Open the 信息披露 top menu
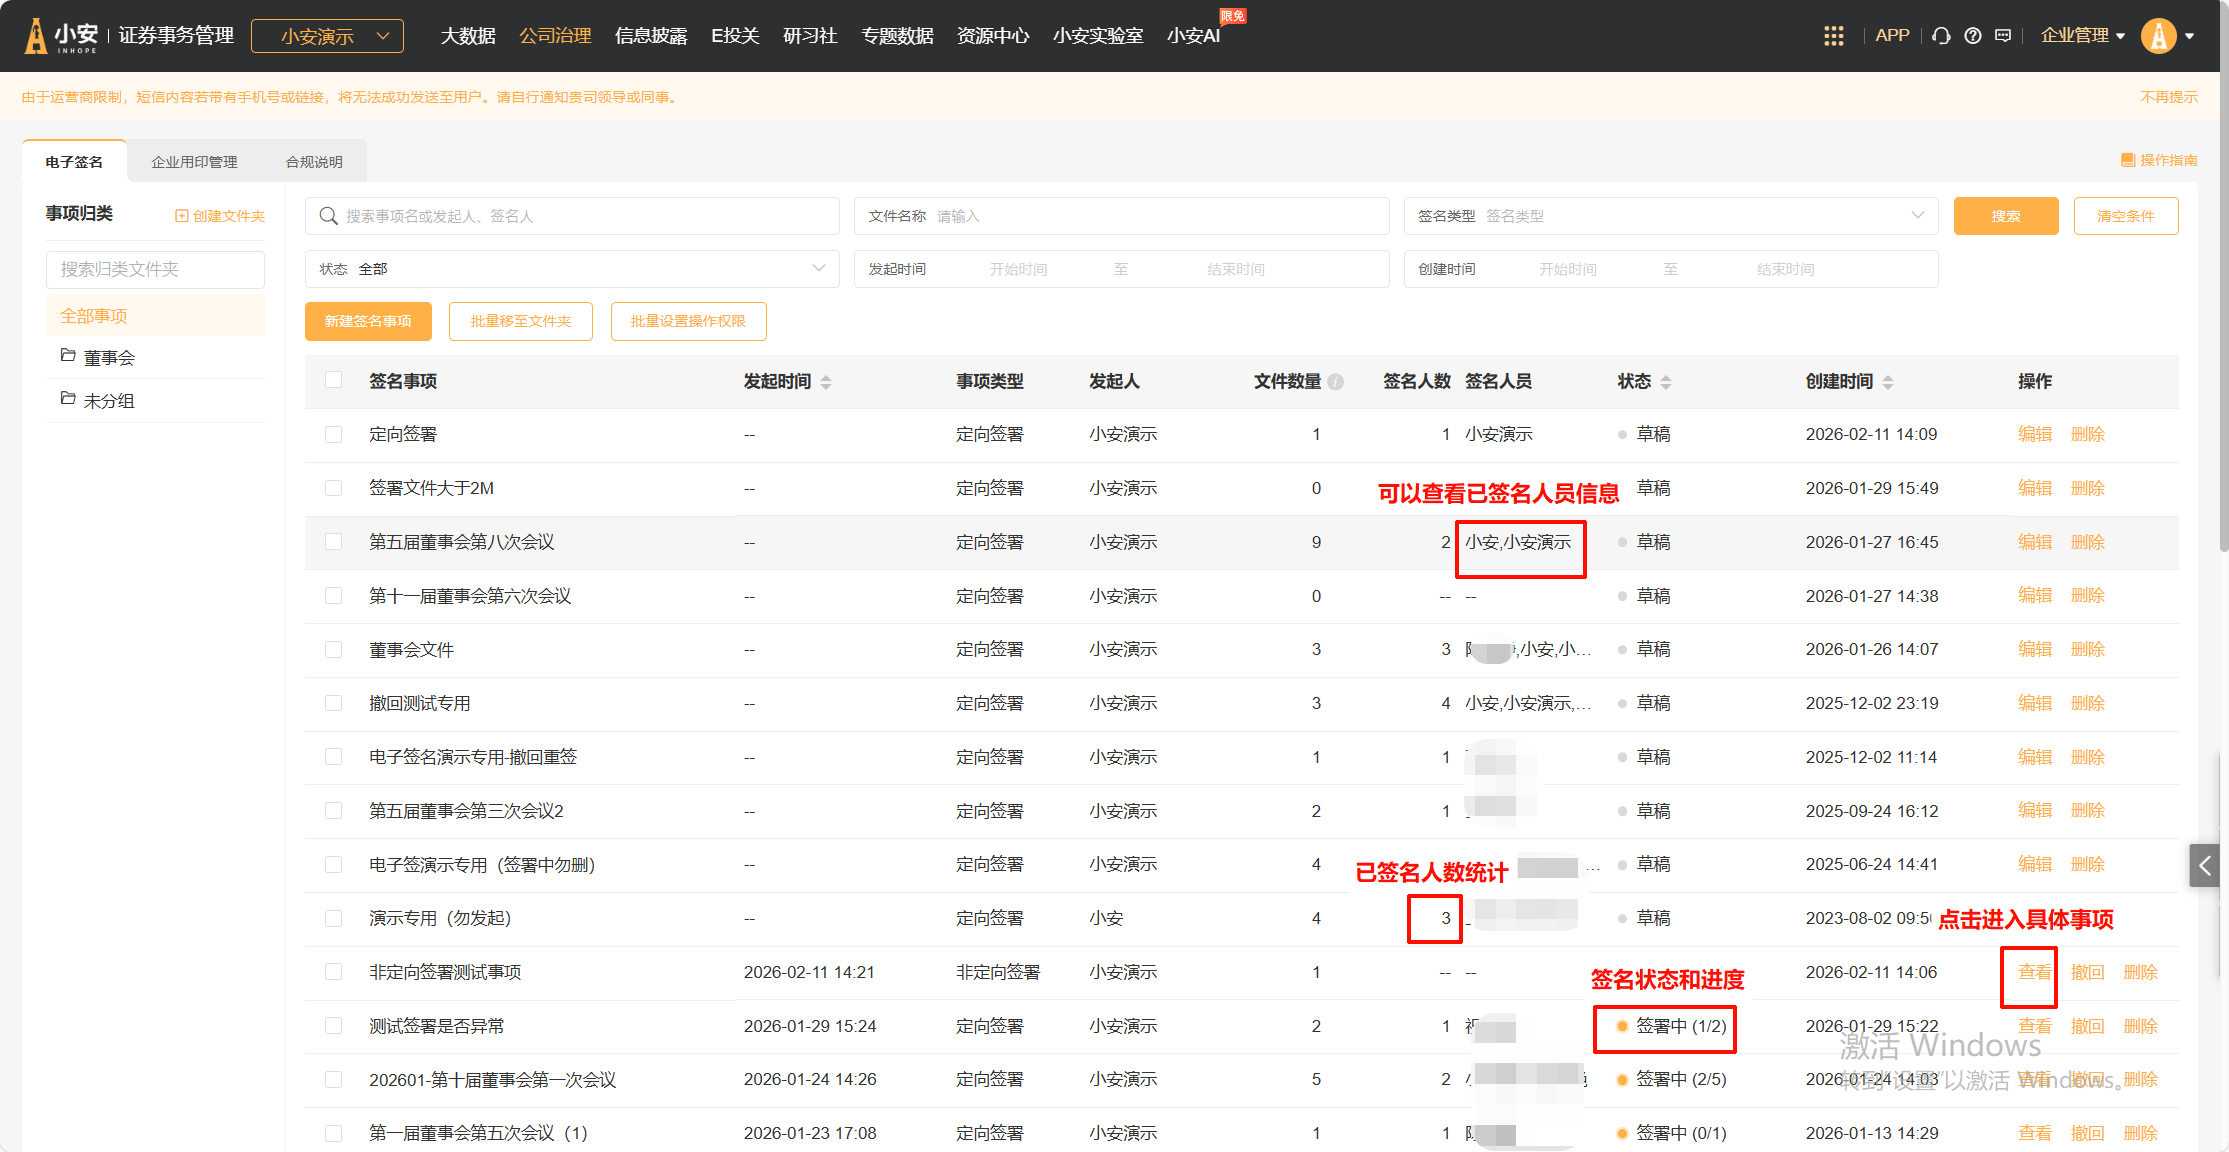This screenshot has width=2229, height=1152. coord(651,36)
